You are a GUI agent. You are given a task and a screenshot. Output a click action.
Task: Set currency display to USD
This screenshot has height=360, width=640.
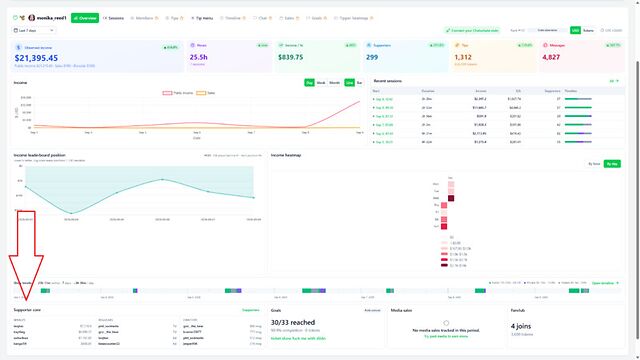[576, 30]
